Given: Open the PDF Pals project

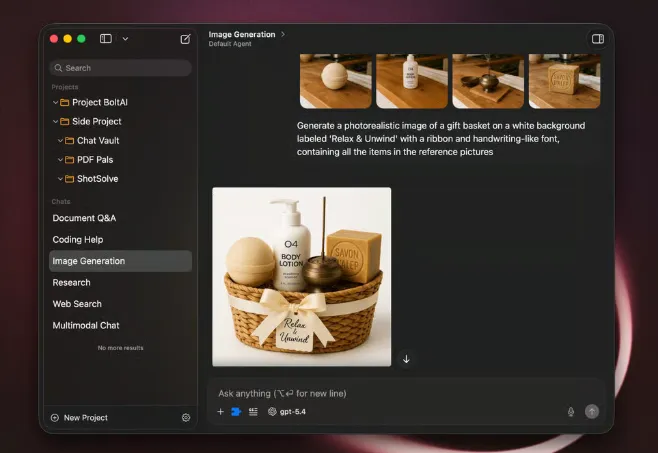Looking at the screenshot, I should click(x=95, y=160).
